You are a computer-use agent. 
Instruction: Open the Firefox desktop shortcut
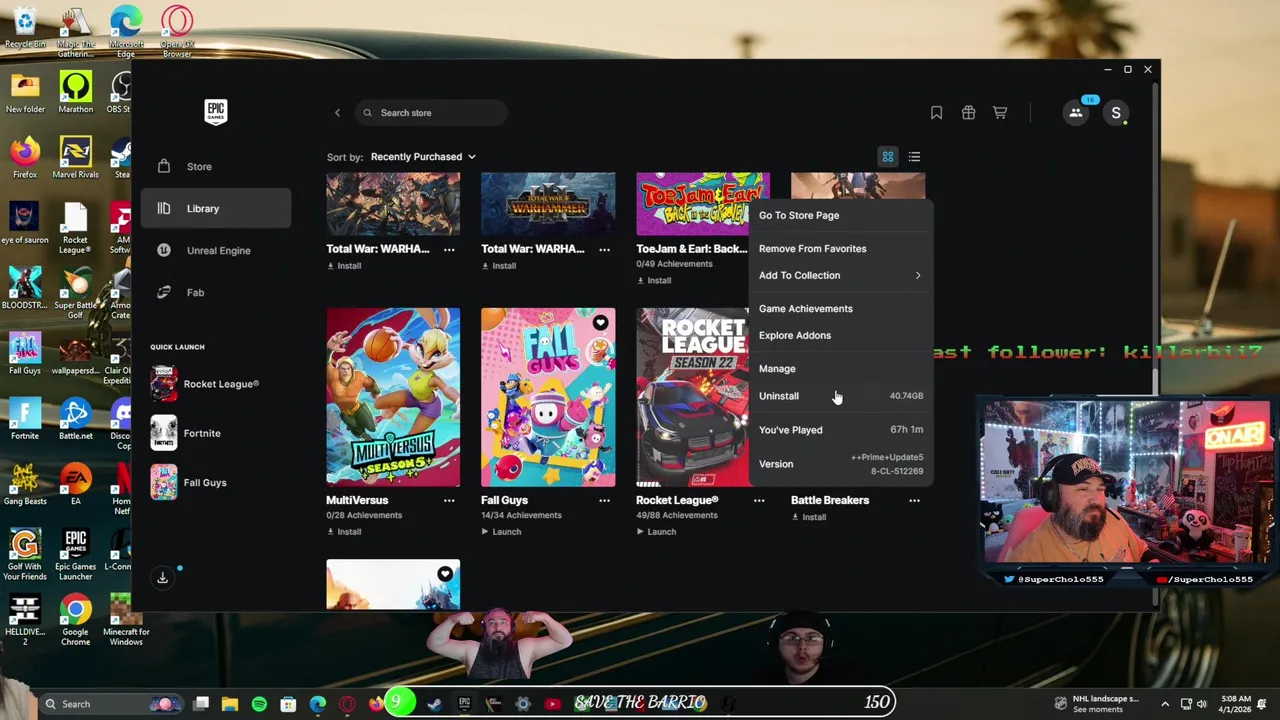click(x=25, y=158)
